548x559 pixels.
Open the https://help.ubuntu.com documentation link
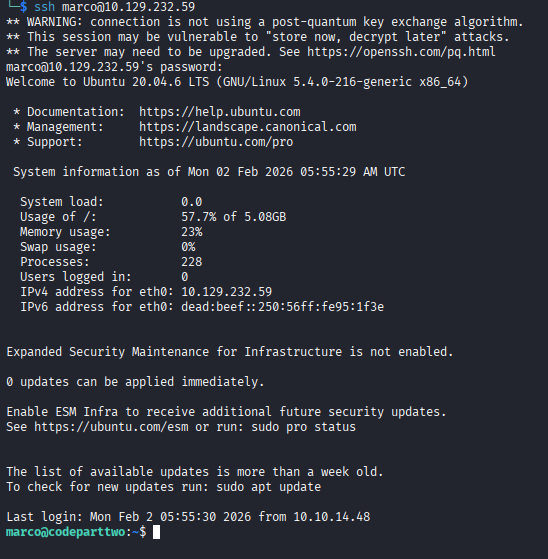[220, 112]
